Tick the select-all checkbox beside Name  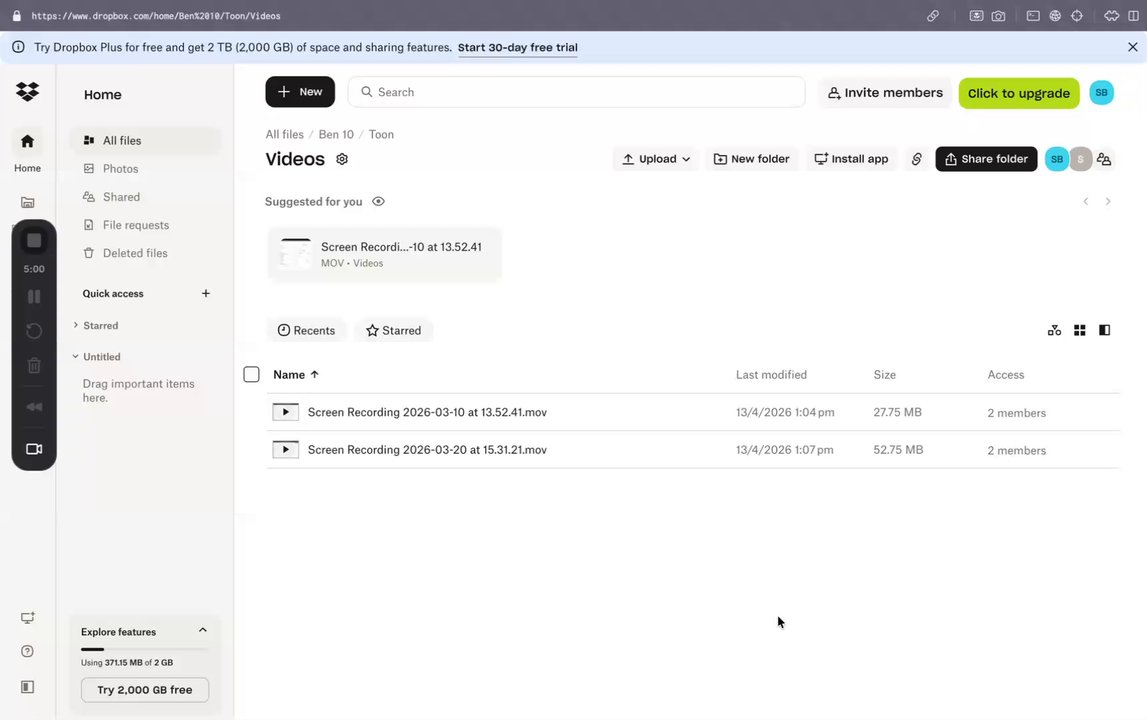click(x=251, y=374)
